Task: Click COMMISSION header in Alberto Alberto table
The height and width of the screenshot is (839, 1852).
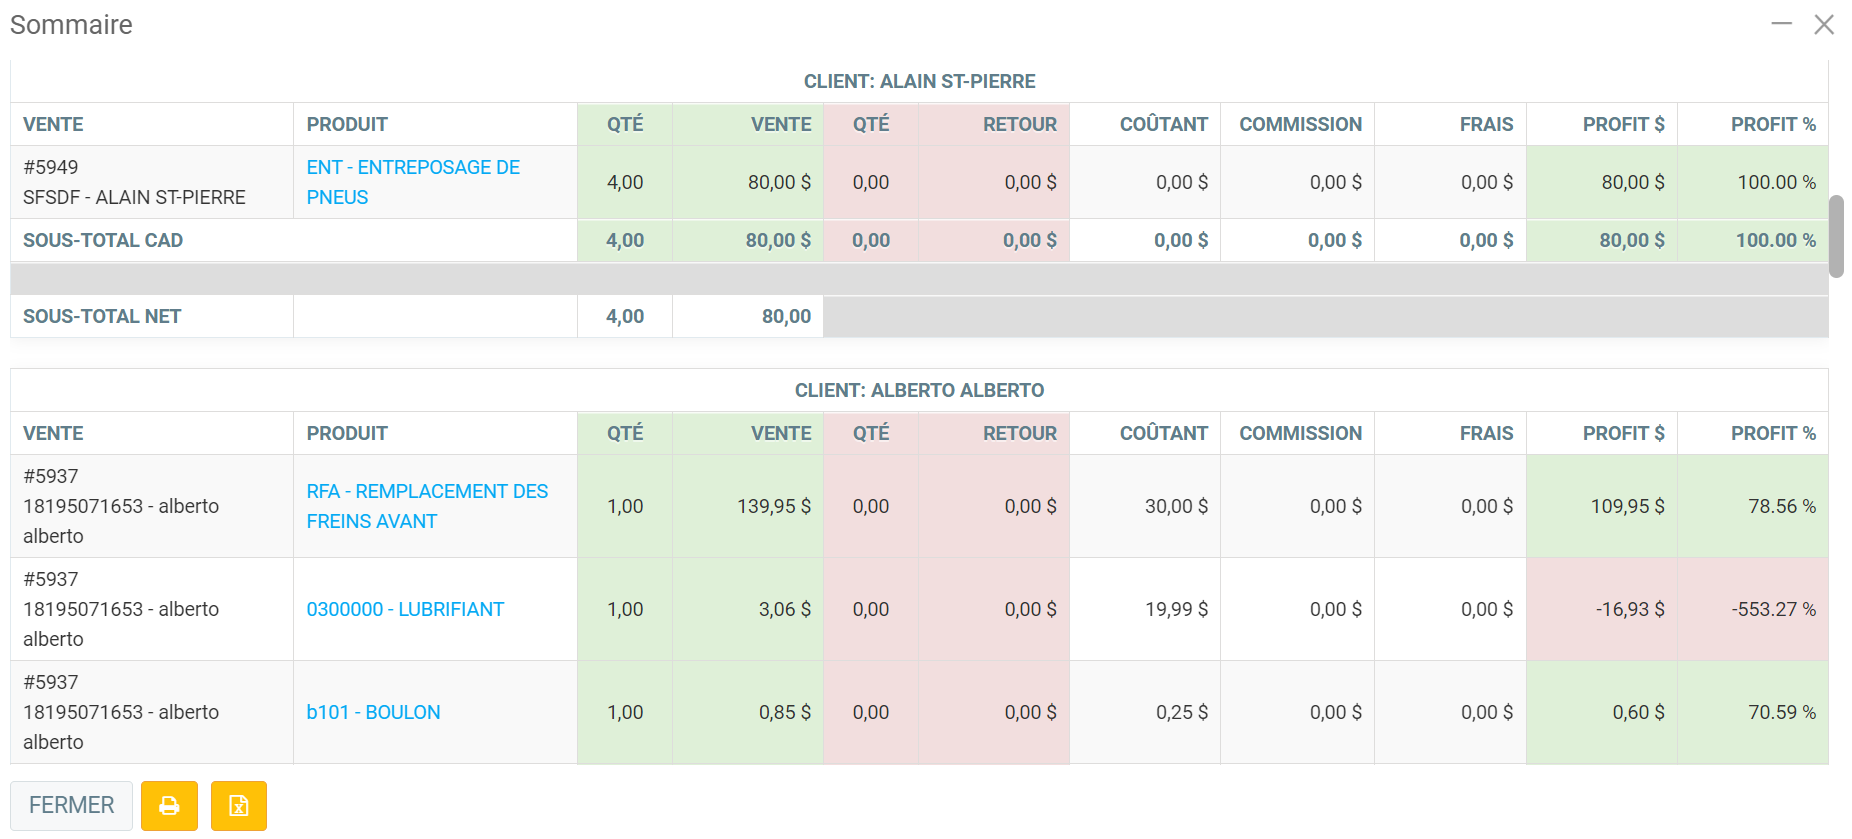Action: pos(1300,433)
